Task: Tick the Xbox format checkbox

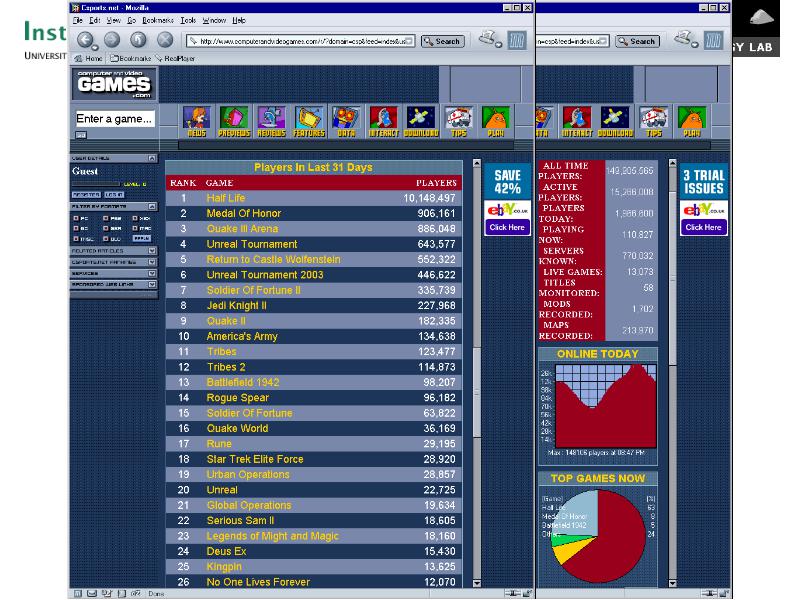Action: click(135, 218)
